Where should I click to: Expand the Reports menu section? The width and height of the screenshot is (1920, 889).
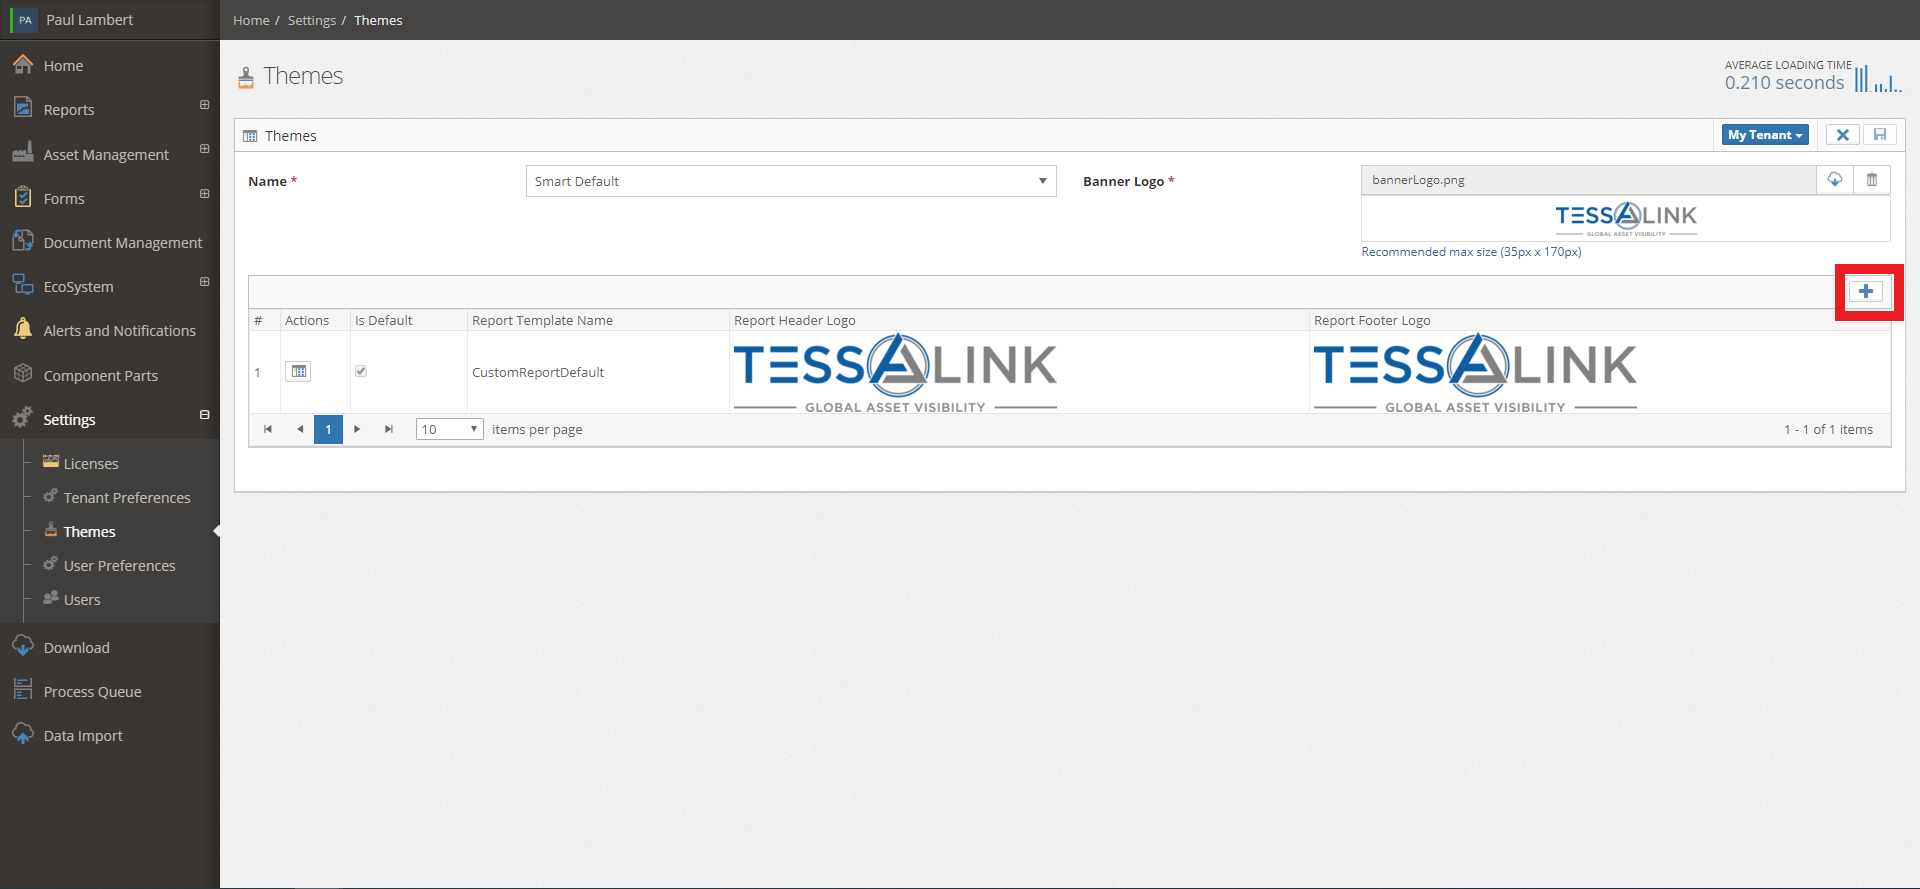point(204,105)
